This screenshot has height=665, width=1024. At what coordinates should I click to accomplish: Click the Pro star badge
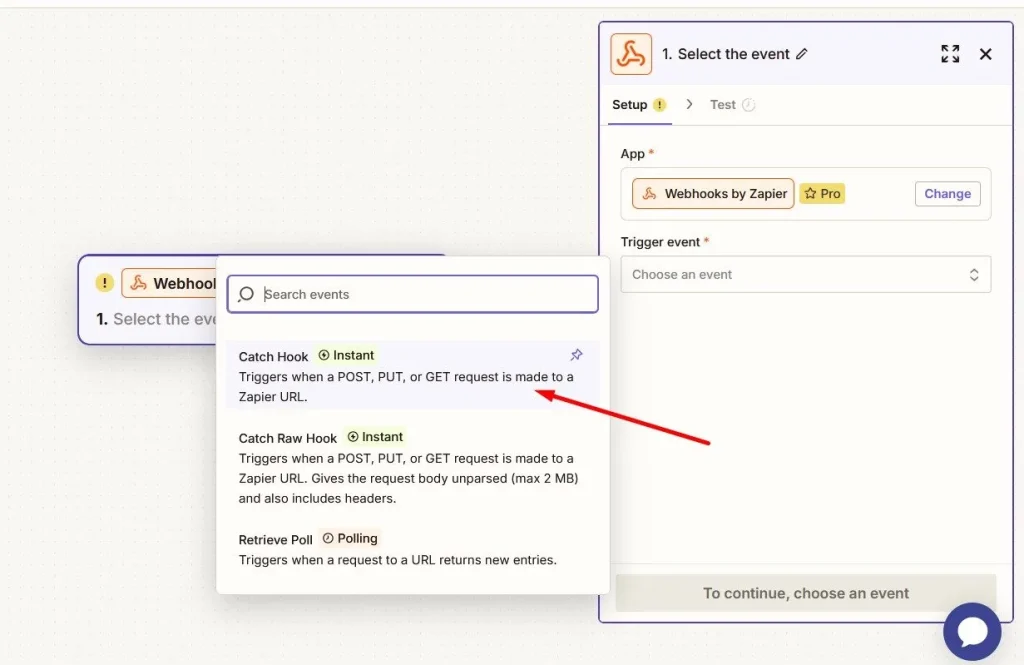[x=822, y=193]
